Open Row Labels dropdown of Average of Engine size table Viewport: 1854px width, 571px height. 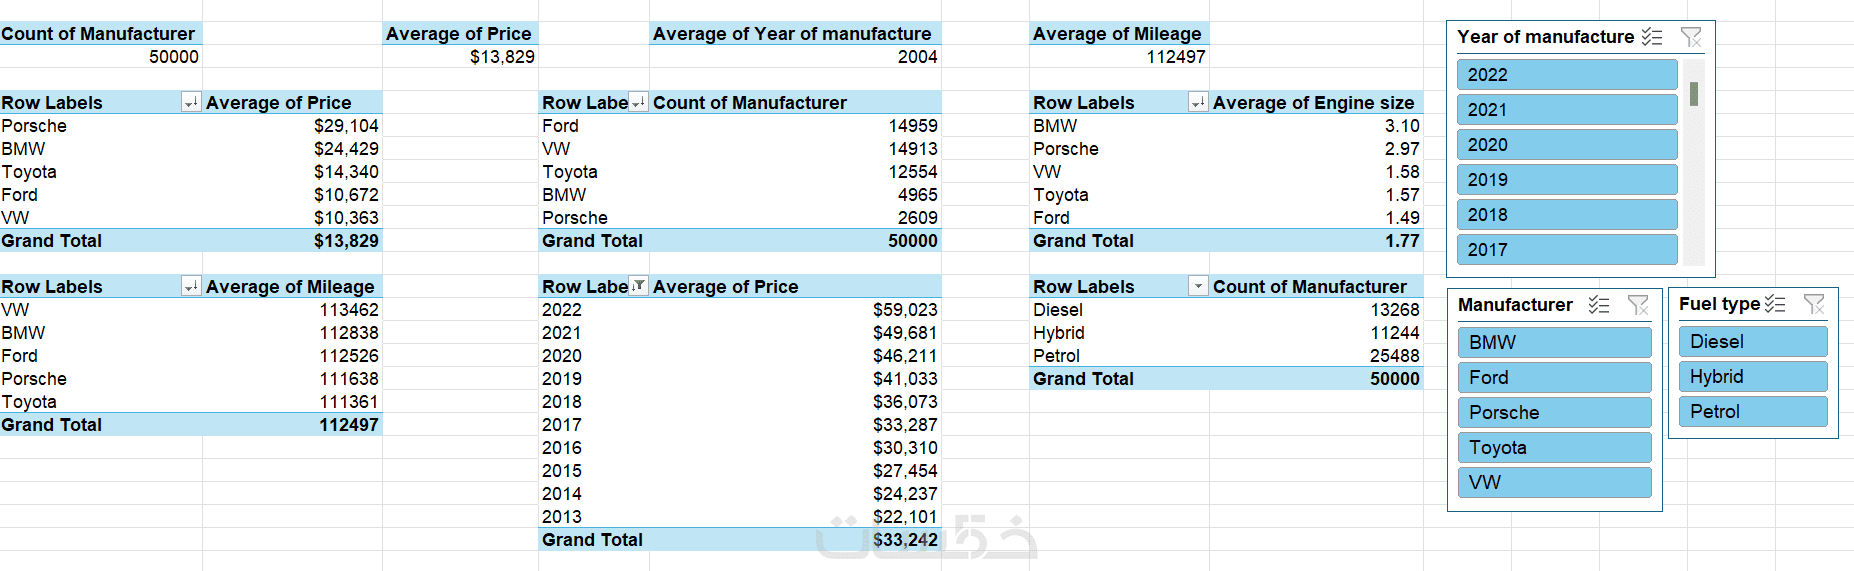click(1198, 102)
